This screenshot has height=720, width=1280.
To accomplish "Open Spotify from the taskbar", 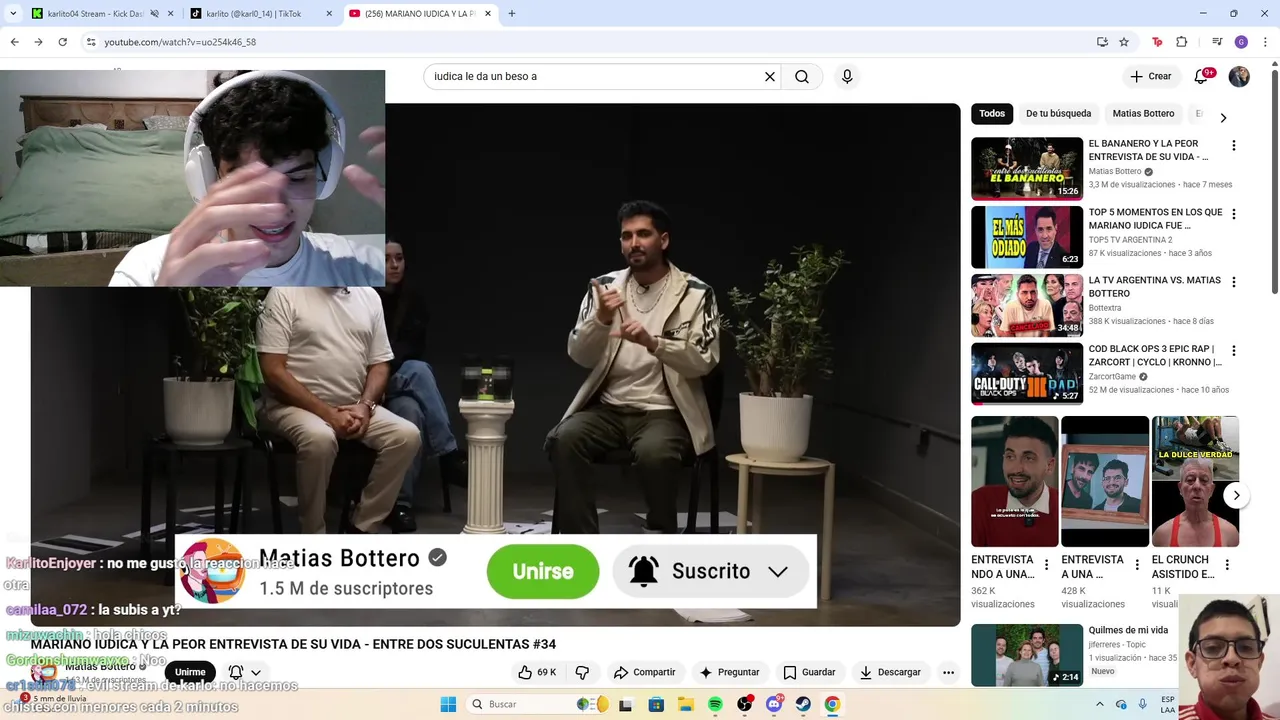I will (x=715, y=704).
